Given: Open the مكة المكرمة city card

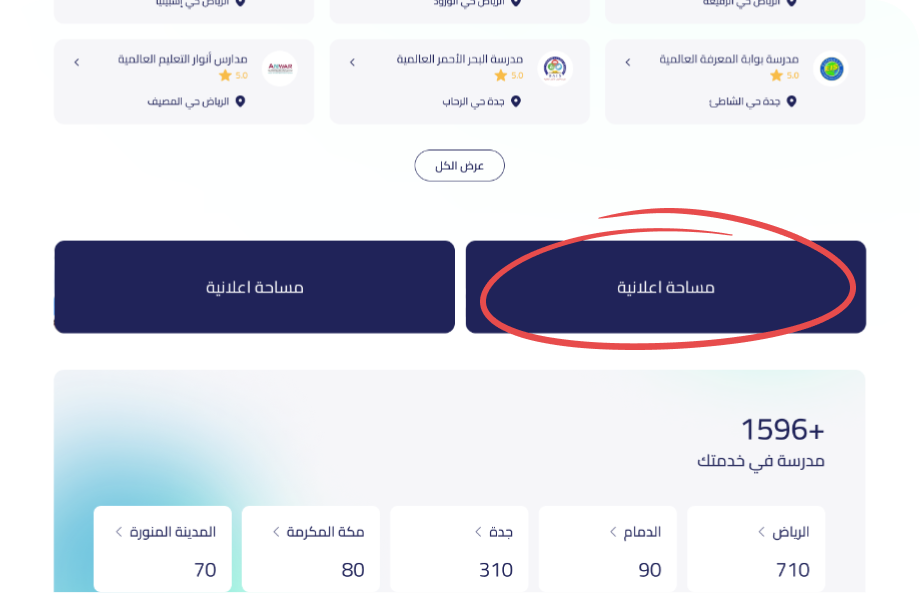Looking at the screenshot, I should point(311,549).
